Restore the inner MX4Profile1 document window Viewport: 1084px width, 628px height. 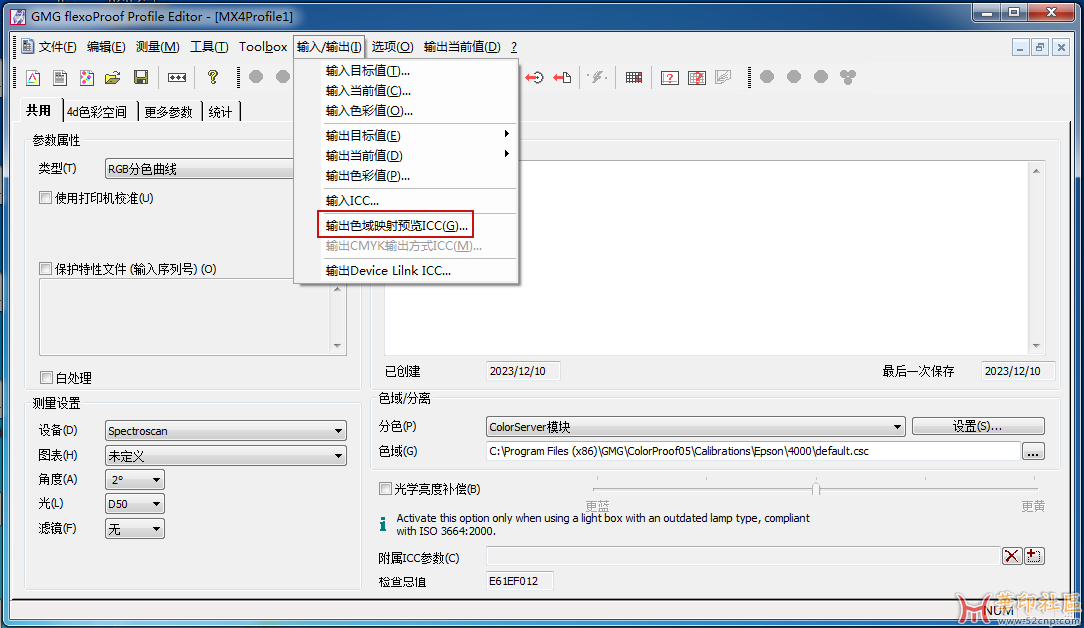1040,47
